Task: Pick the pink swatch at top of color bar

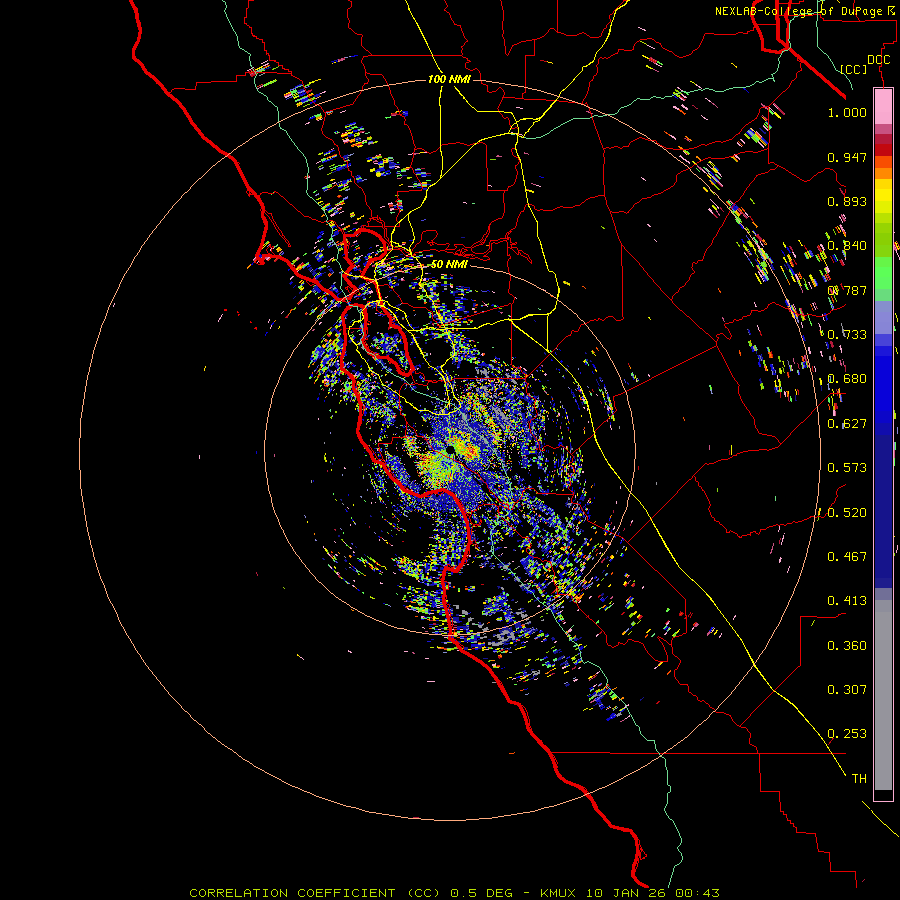Action: pyautogui.click(x=883, y=106)
